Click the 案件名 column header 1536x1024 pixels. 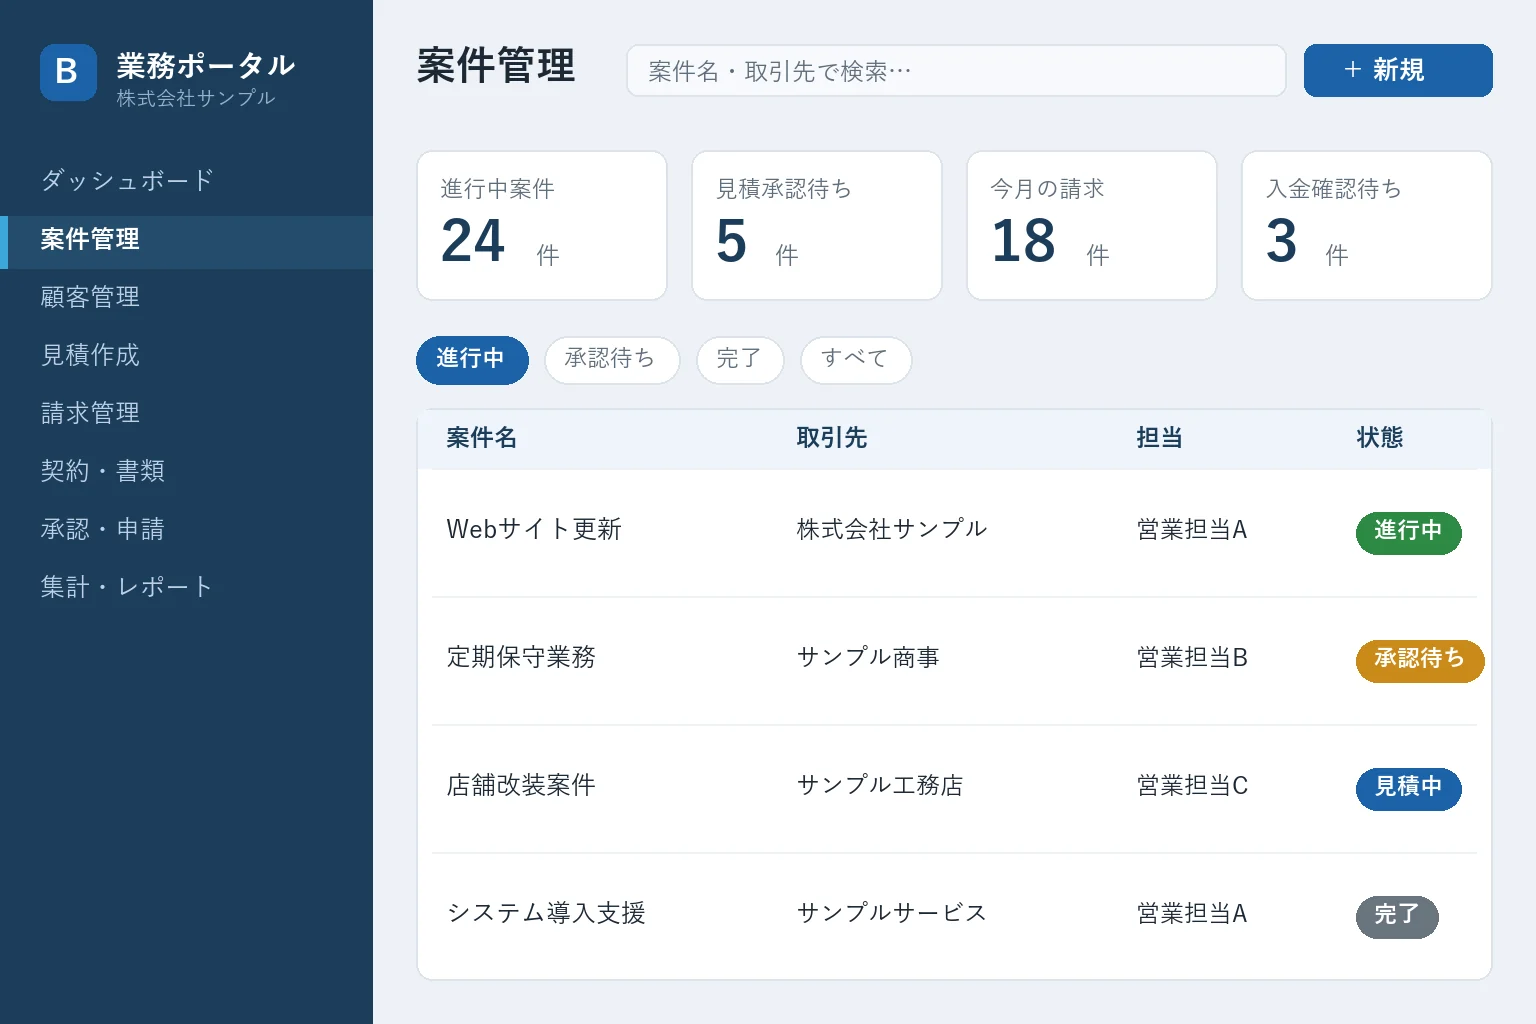click(481, 438)
